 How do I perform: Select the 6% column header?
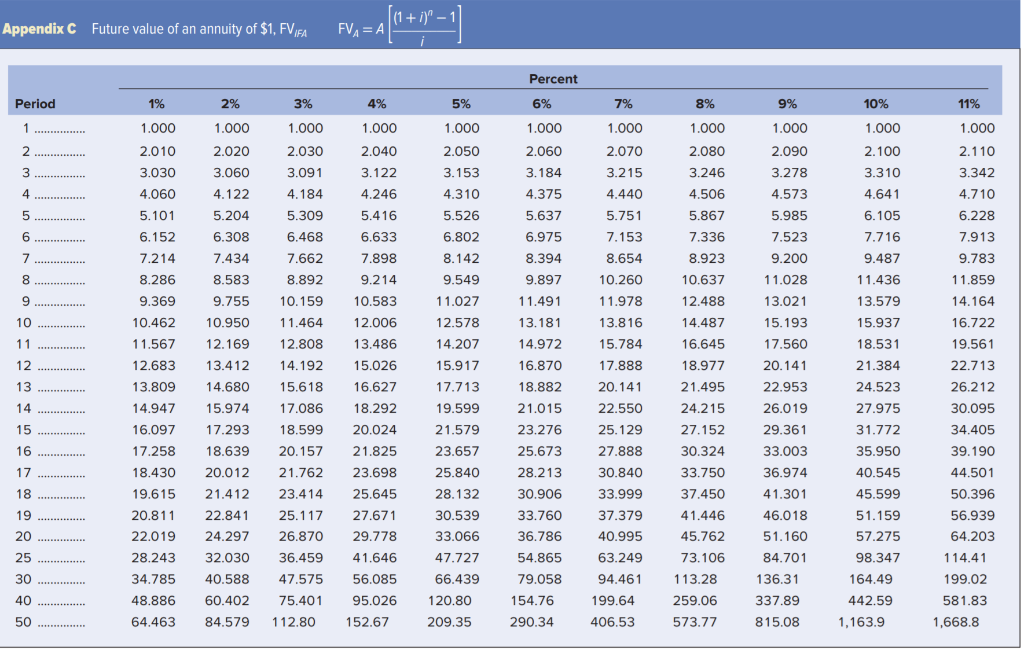[541, 104]
